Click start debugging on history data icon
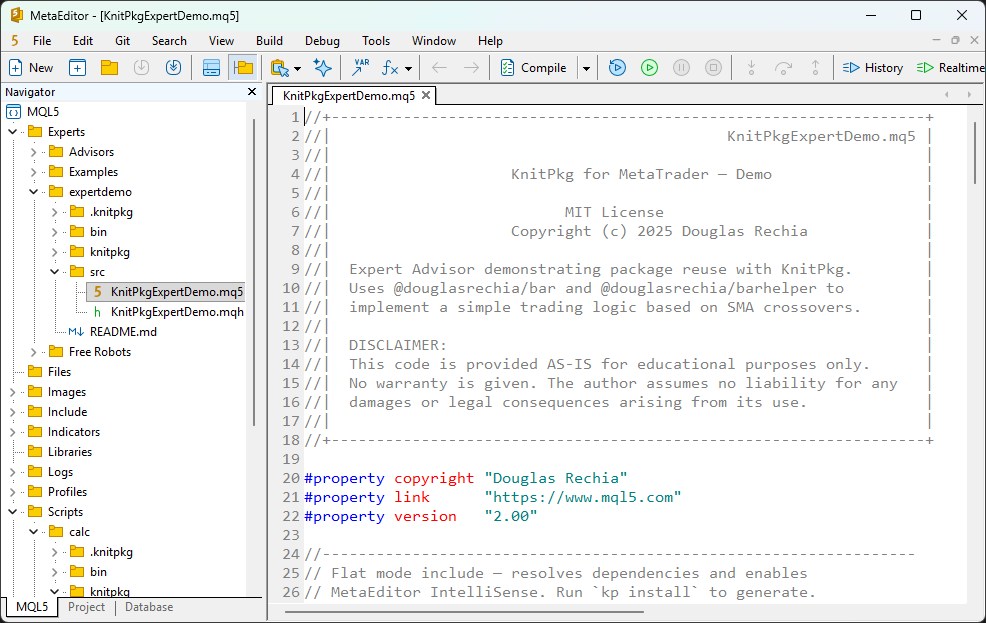 617,68
